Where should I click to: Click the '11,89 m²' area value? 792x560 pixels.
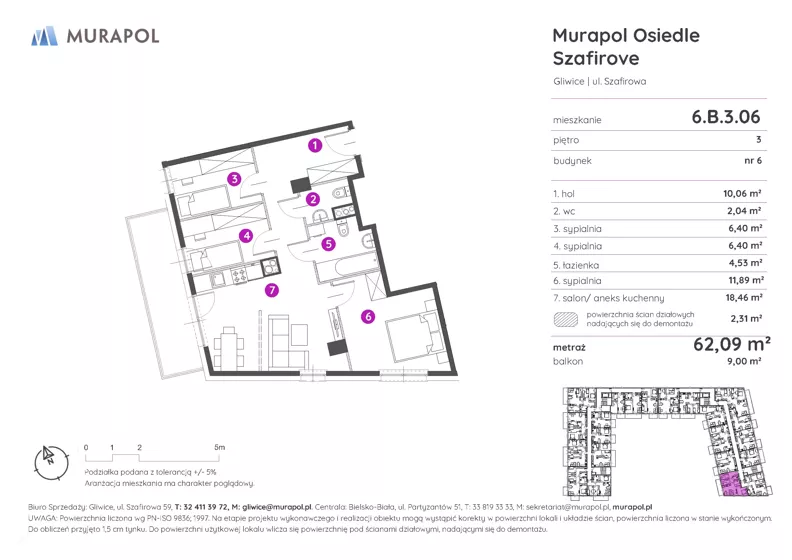pos(744,280)
